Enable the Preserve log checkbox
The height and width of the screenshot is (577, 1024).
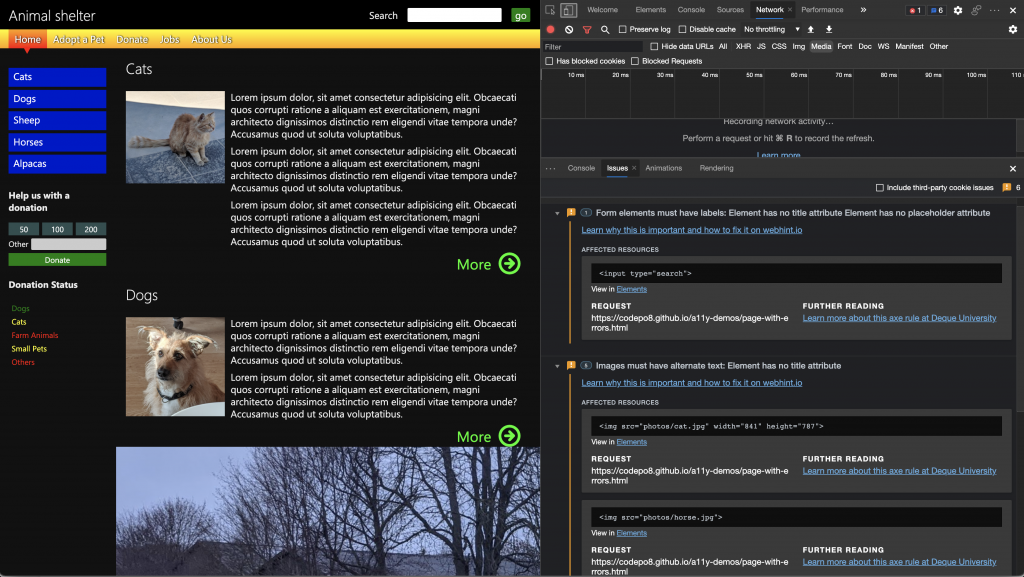(x=622, y=29)
